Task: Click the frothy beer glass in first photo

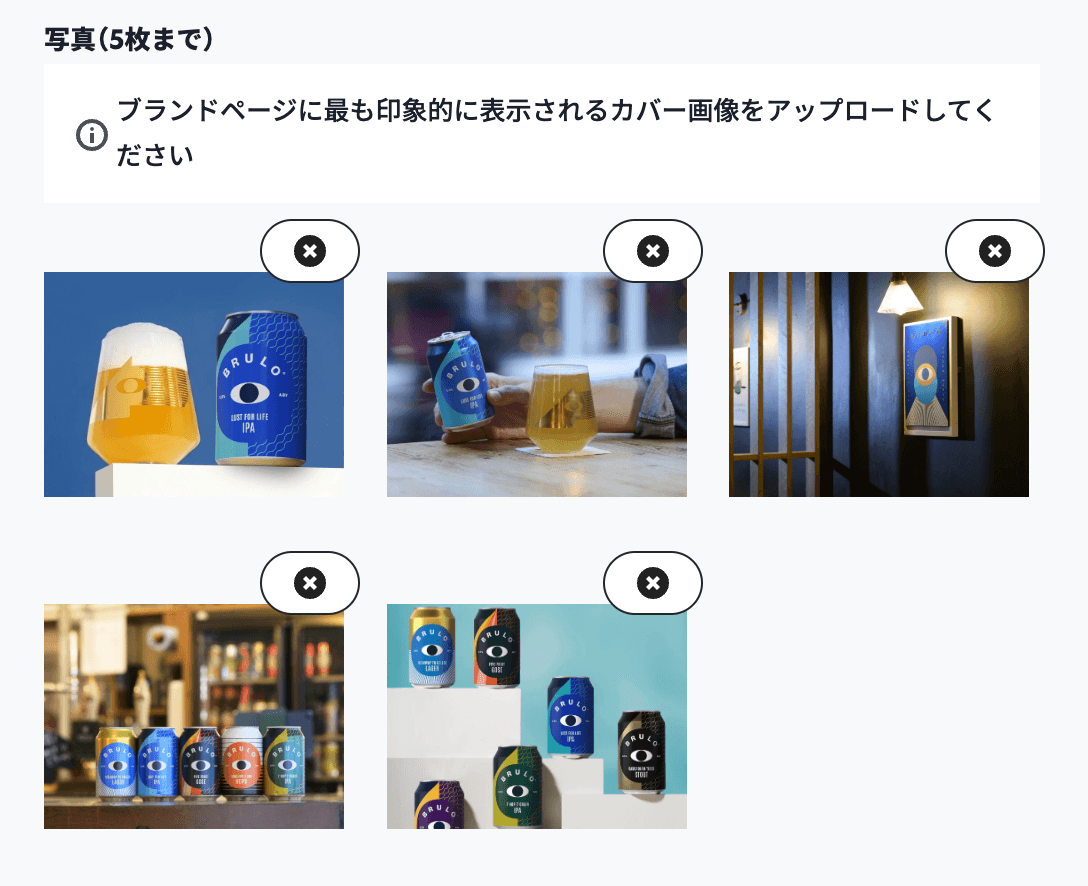Action: tap(143, 394)
